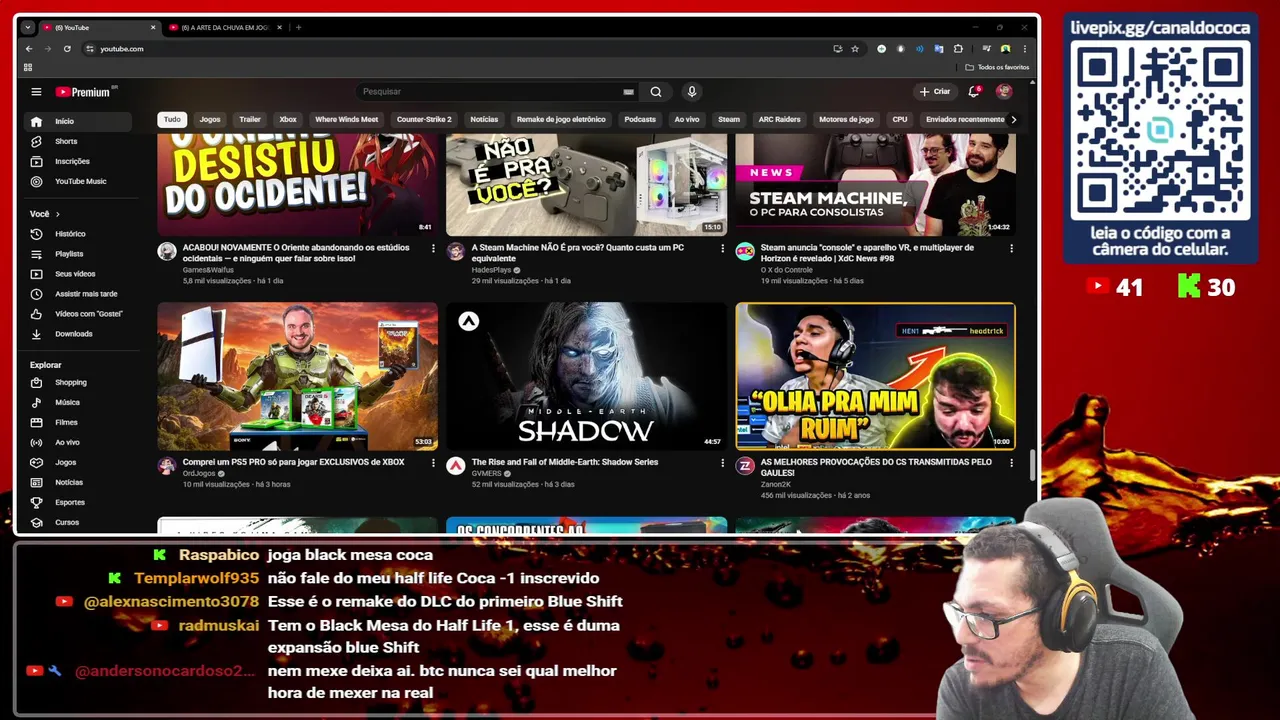The height and width of the screenshot is (720, 1280).
Task: Open Shopping in the Explorar section
Action: [79, 382]
